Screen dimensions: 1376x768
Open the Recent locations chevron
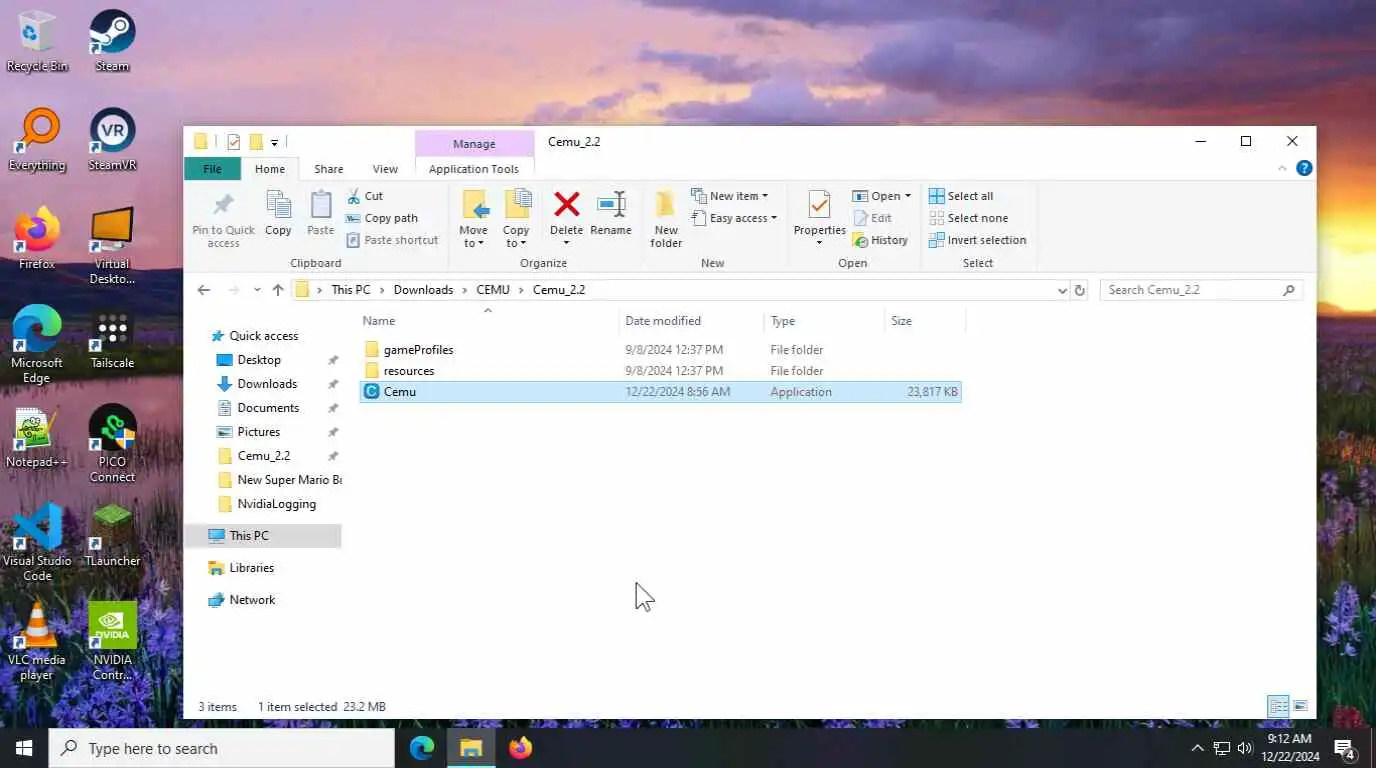coord(257,290)
